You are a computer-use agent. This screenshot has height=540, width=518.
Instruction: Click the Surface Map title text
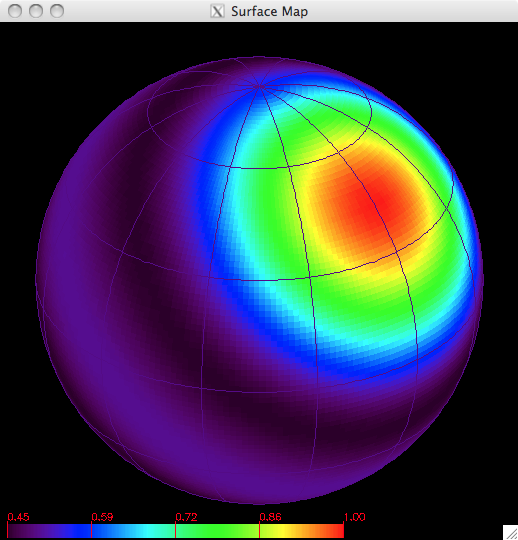click(x=269, y=11)
